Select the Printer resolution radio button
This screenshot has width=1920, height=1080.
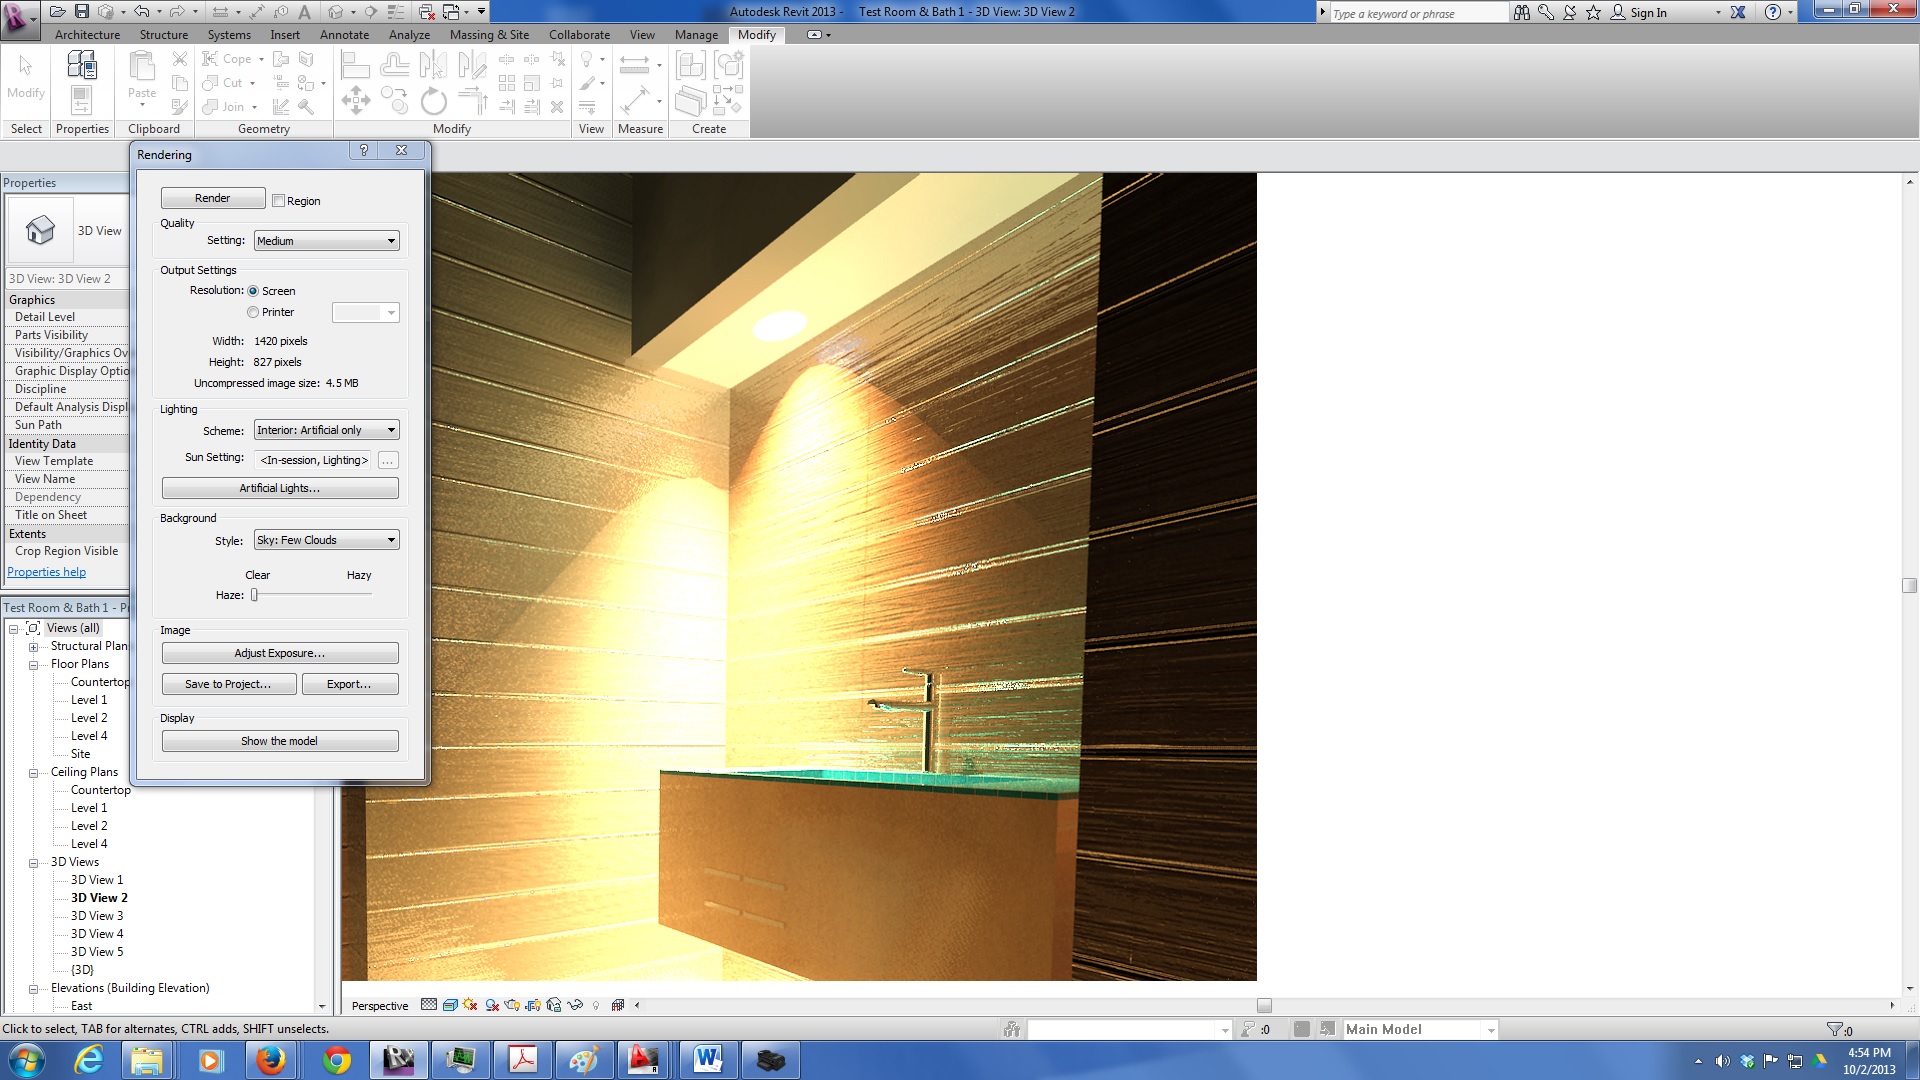coord(253,312)
